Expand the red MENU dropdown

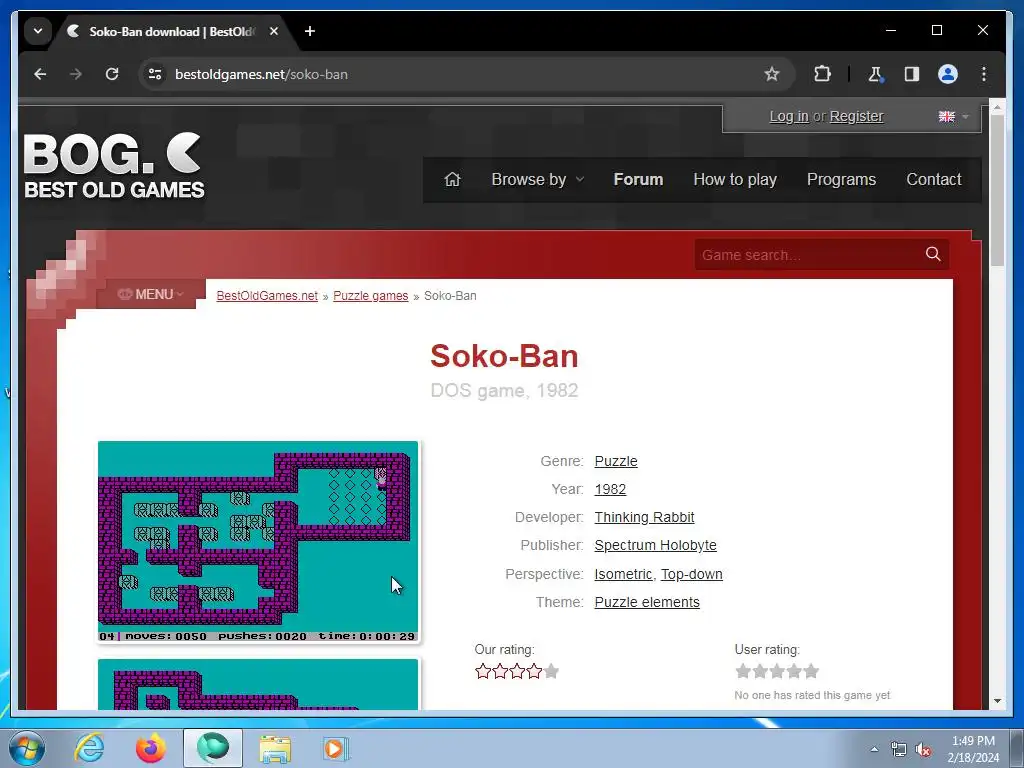(151, 294)
